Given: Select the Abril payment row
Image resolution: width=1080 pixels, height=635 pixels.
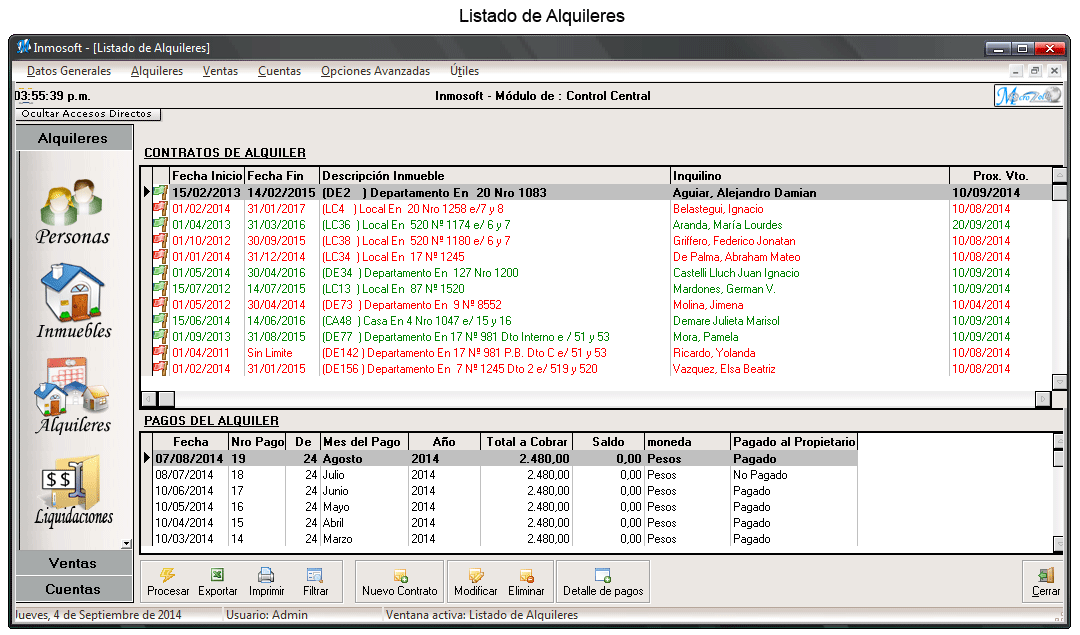Looking at the screenshot, I should coord(505,523).
